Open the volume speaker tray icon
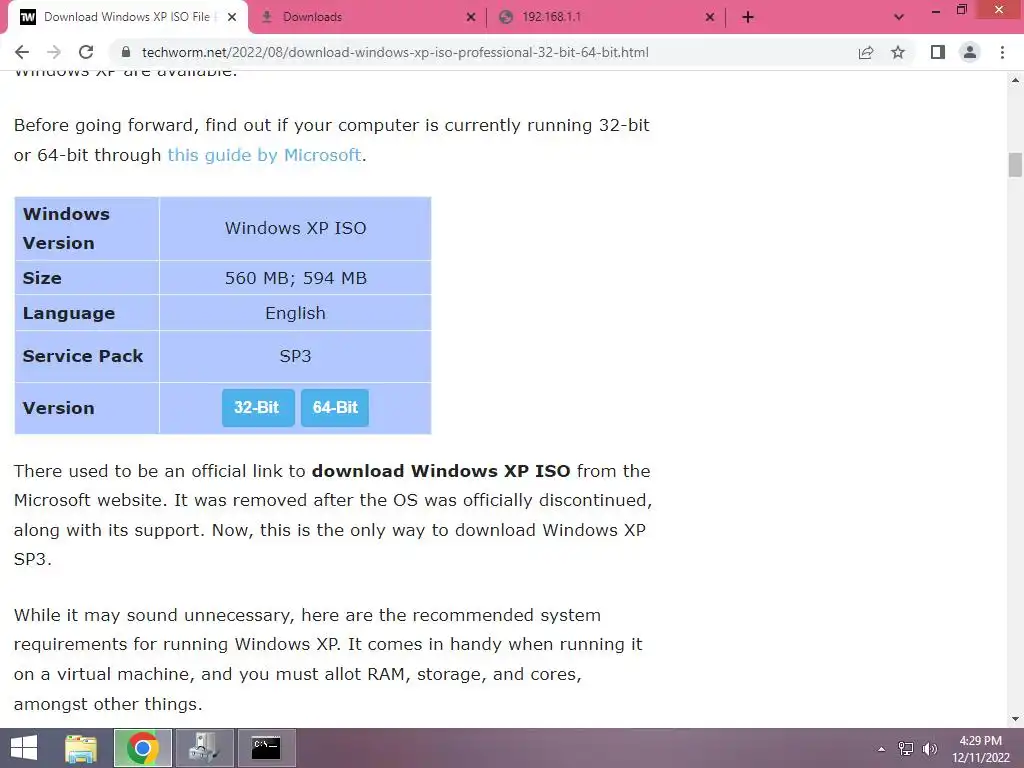This screenshot has width=1024, height=768. click(930, 748)
